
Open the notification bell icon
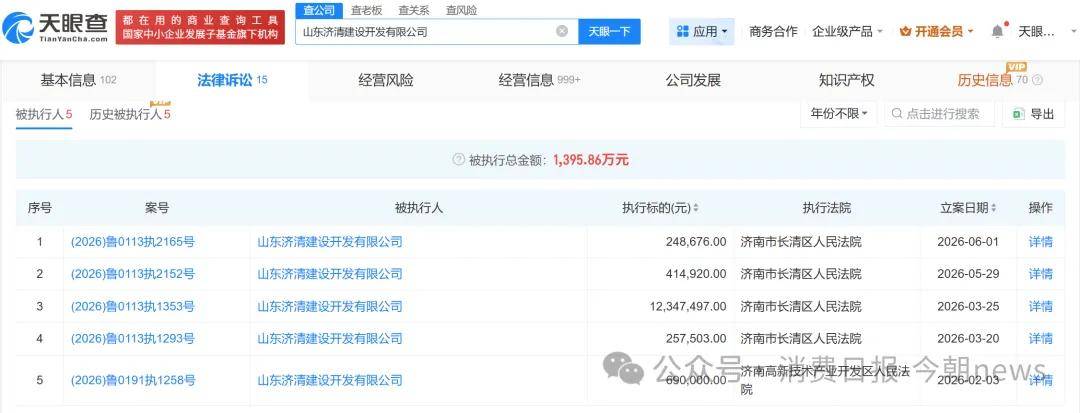coord(997,31)
